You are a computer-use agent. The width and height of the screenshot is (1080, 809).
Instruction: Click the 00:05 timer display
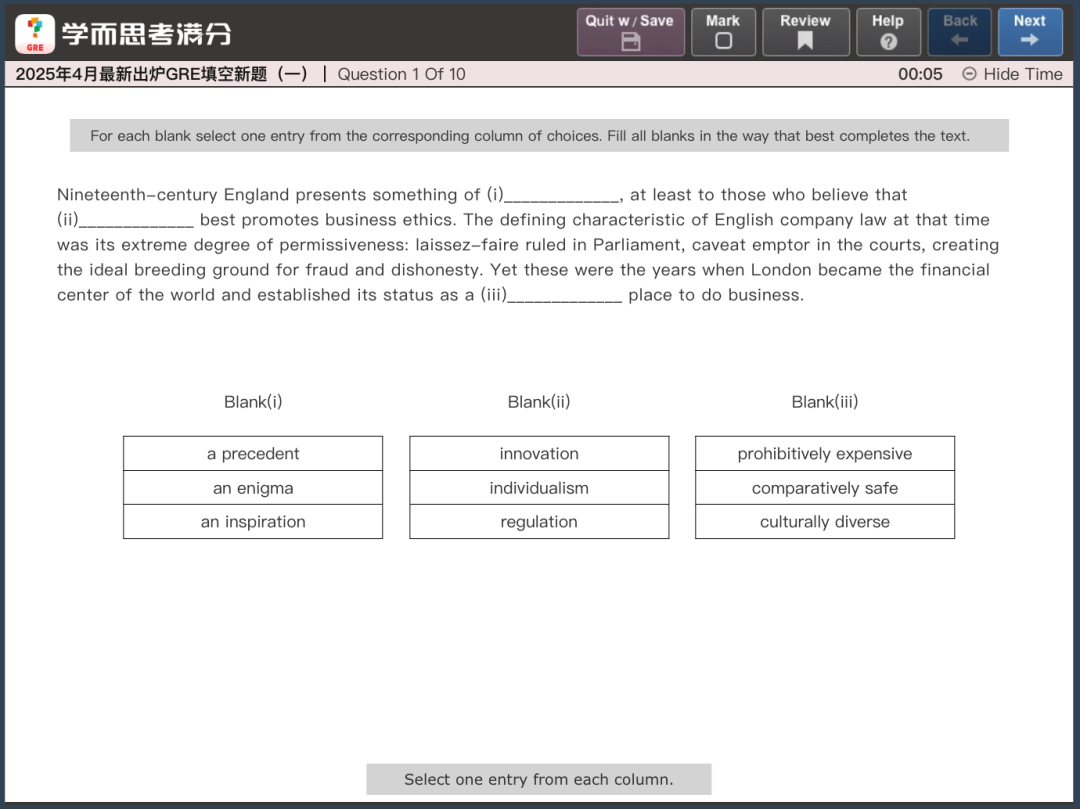[920, 74]
